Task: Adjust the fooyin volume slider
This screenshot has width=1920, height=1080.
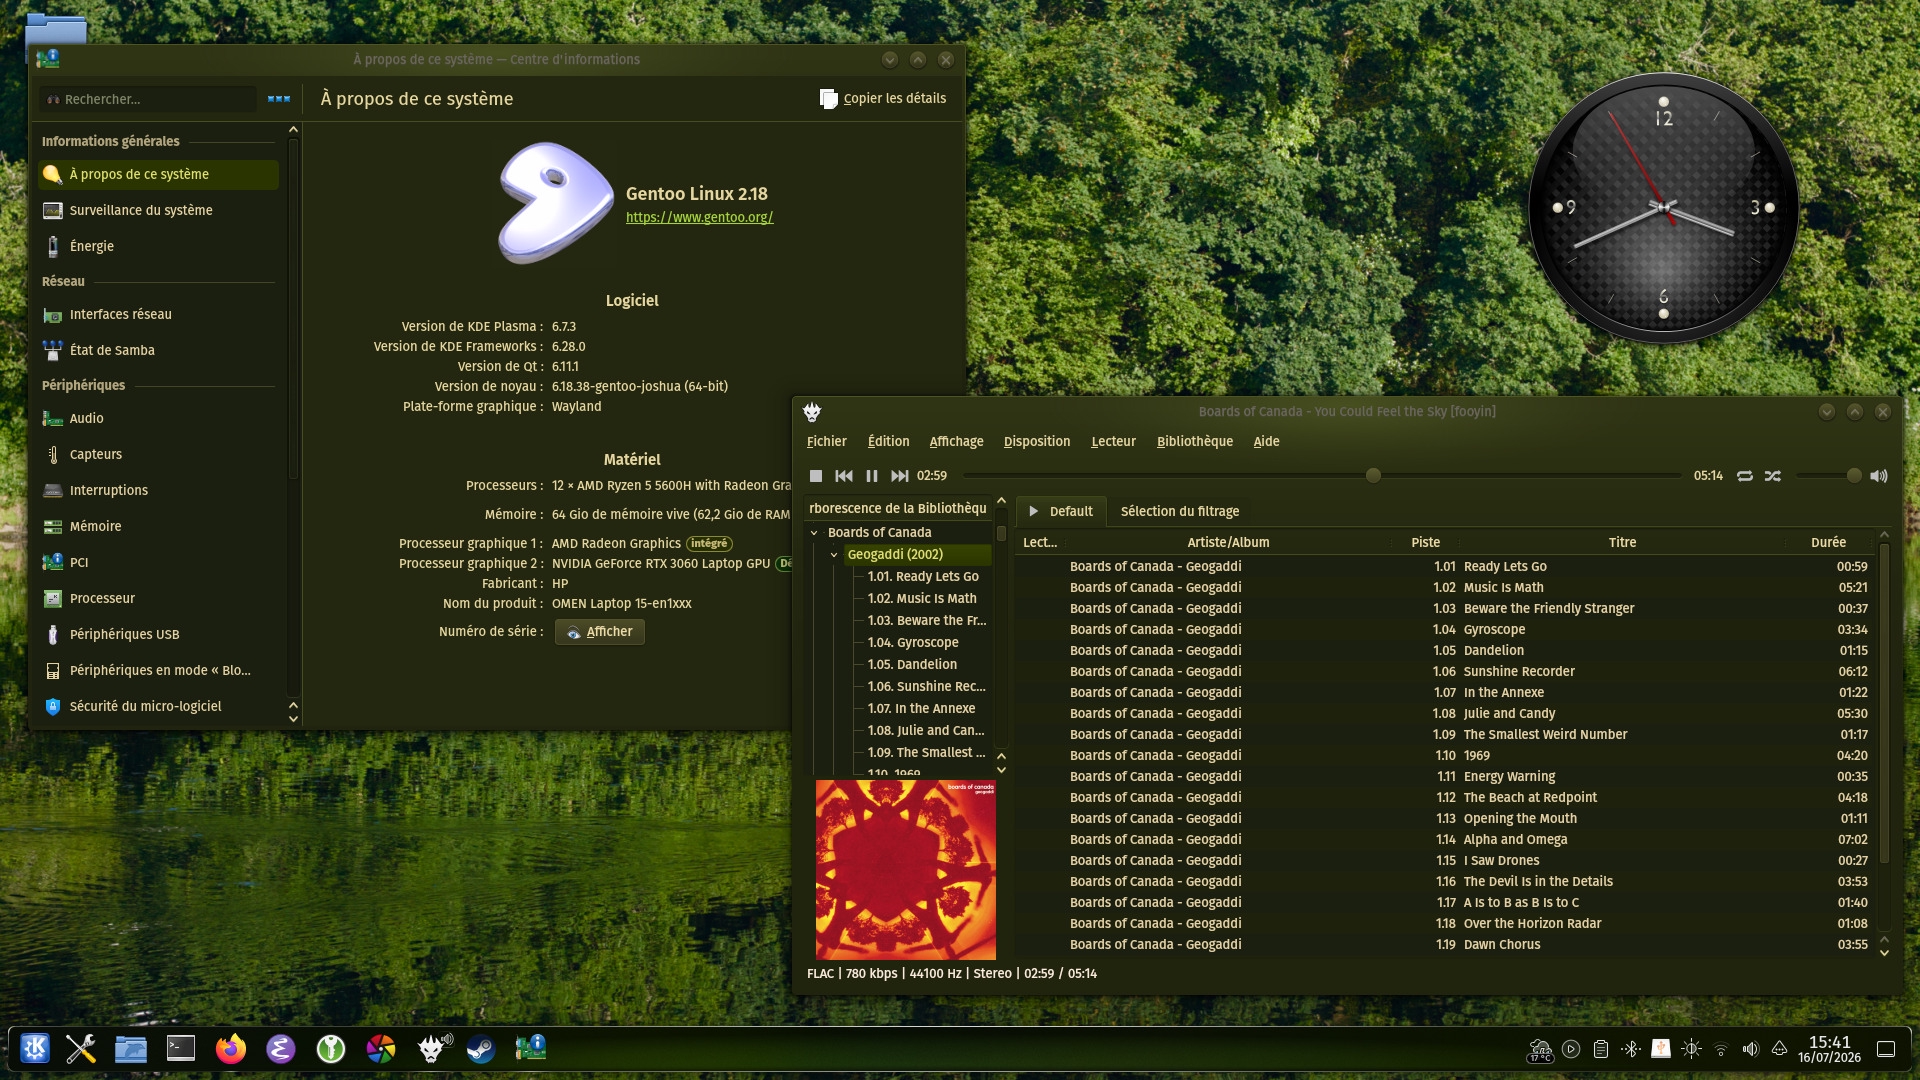Action: pyautogui.click(x=1828, y=476)
